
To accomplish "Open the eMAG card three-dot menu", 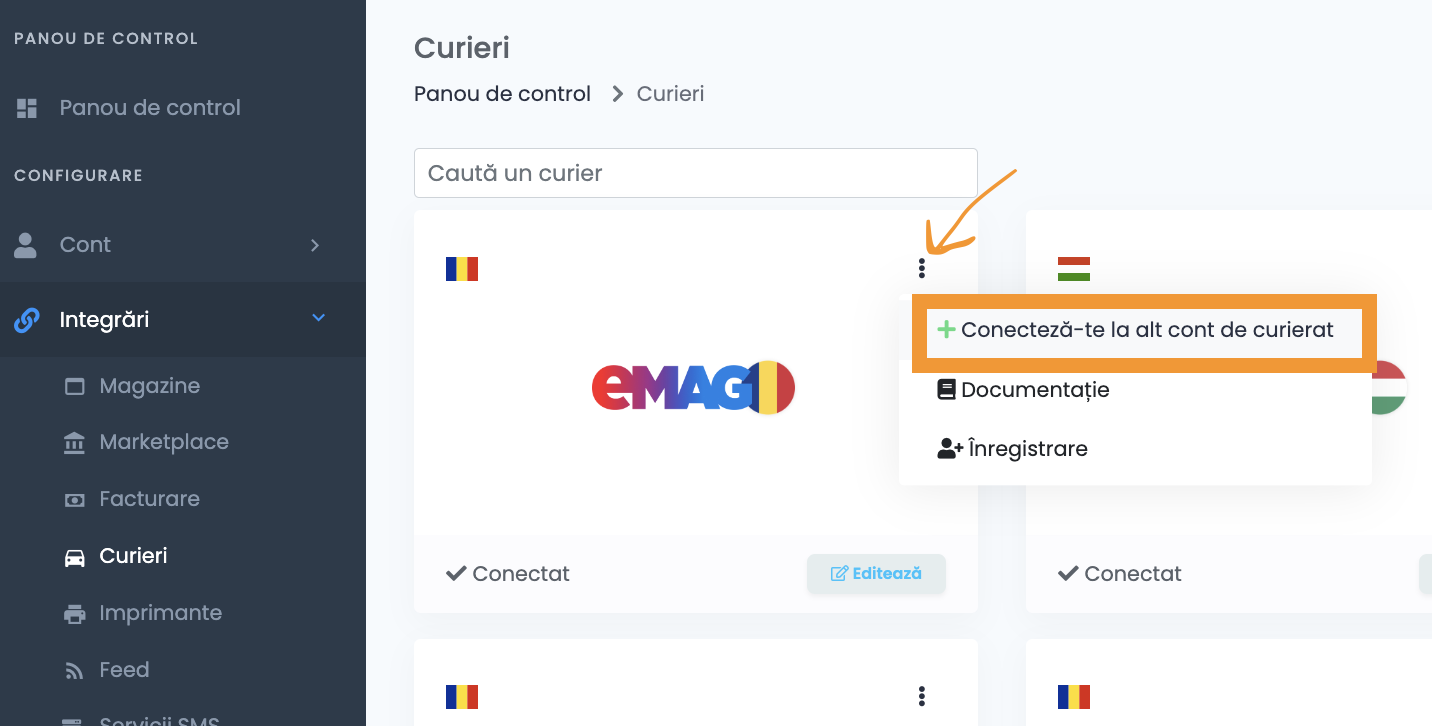I will (x=921, y=268).
